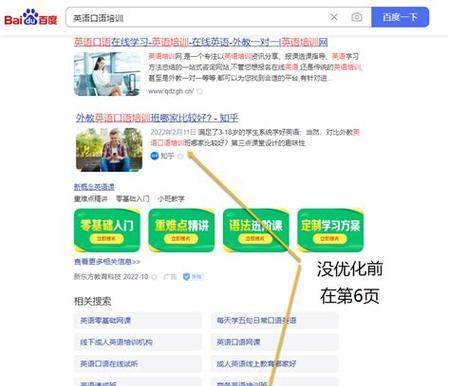Click 重难点精讲 text under the ad title
Screen dimensions: 450x386
click(x=91, y=199)
